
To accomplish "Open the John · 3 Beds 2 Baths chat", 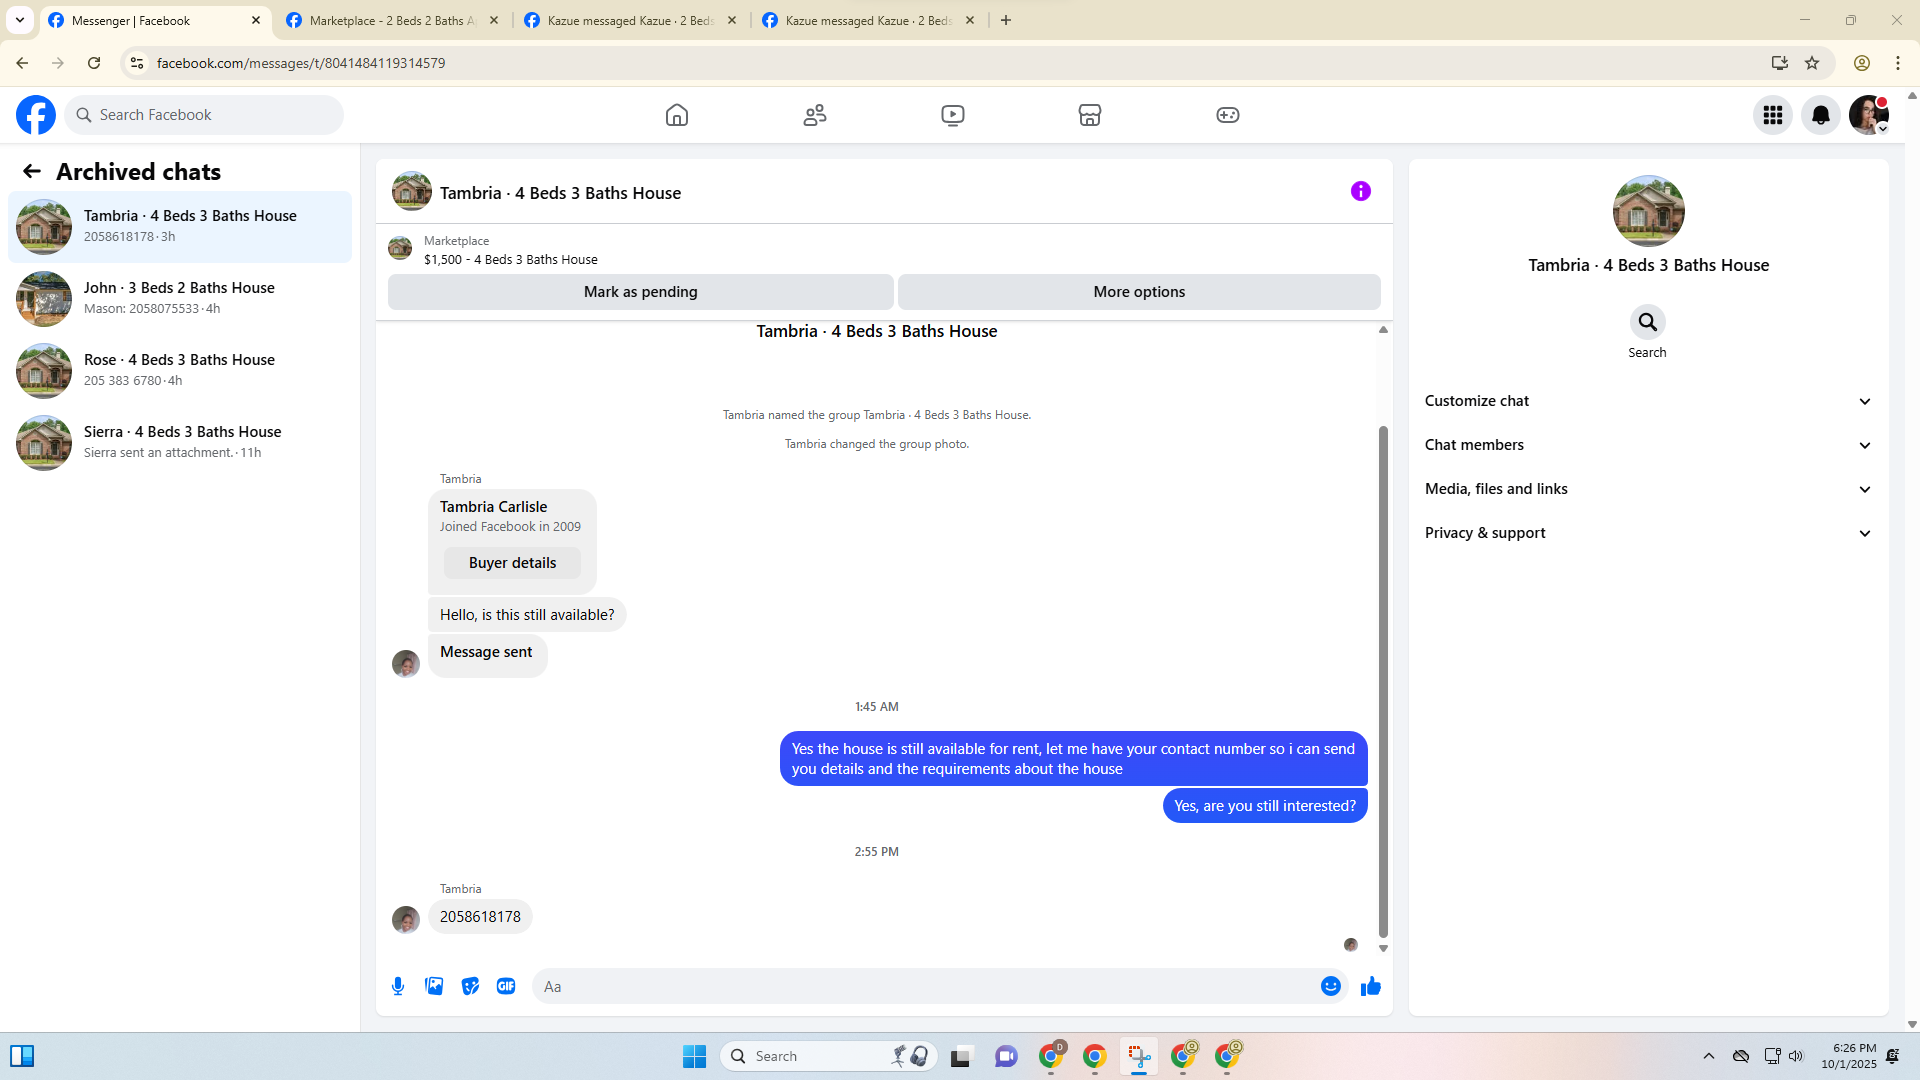I will 180,299.
